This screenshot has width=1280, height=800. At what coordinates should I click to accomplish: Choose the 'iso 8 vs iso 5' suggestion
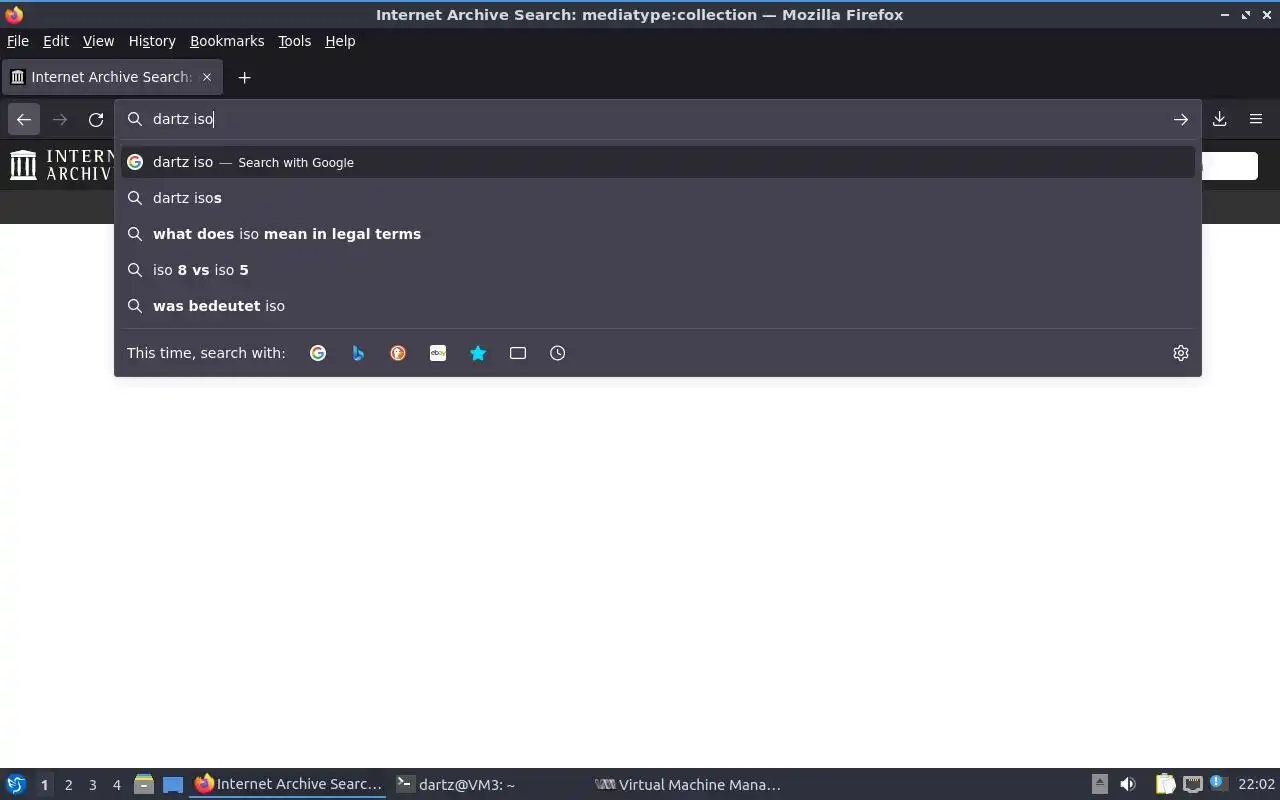(x=658, y=270)
